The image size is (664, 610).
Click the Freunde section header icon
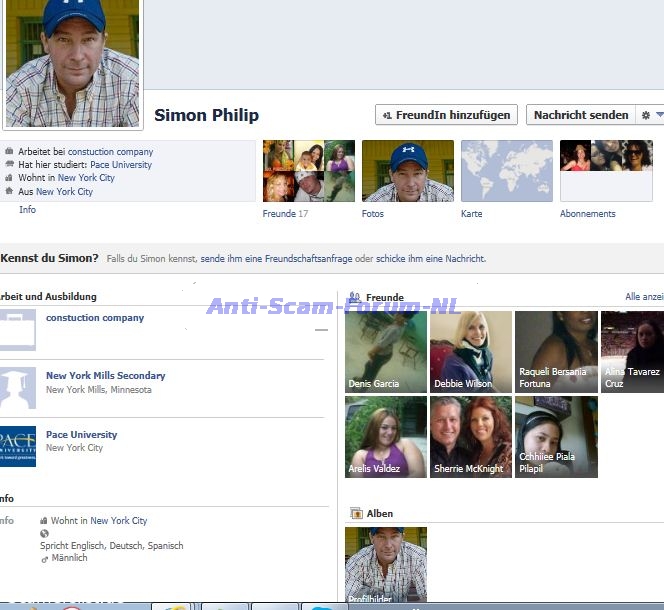coord(355,297)
